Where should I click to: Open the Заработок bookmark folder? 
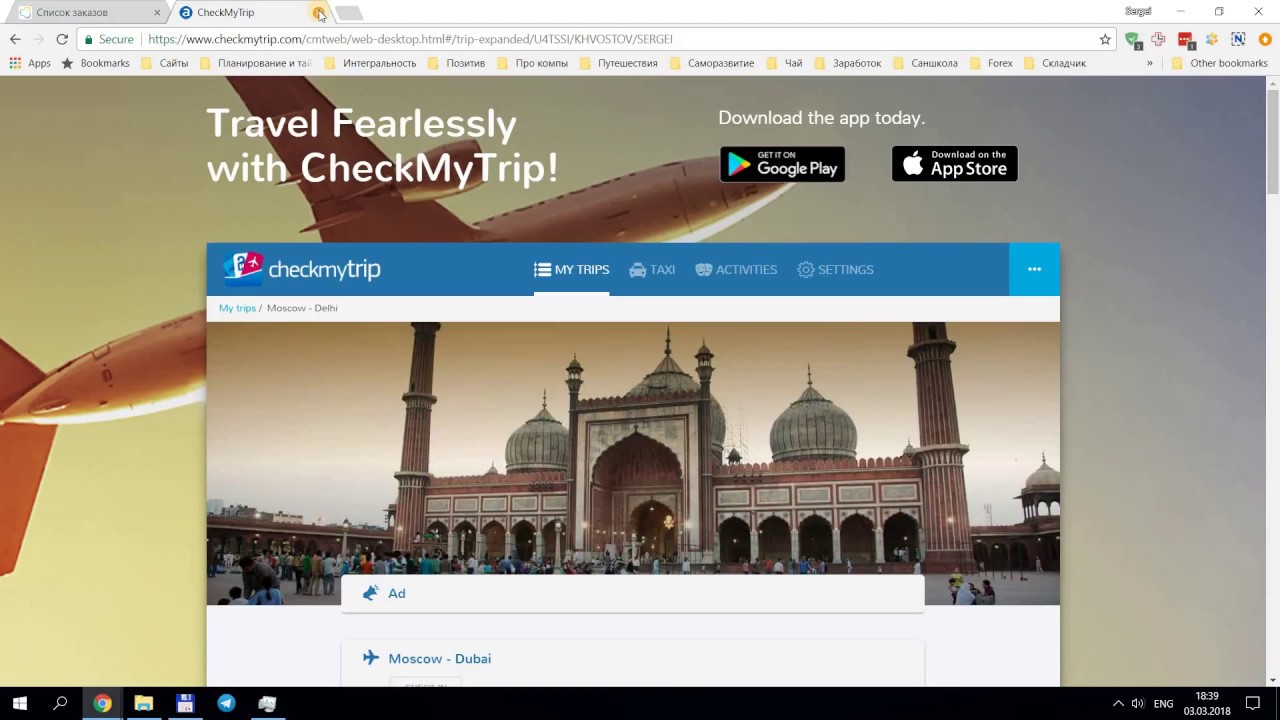click(848, 63)
